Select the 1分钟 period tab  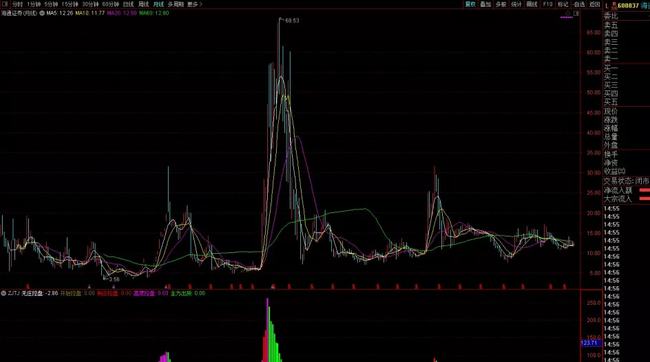tap(34, 4)
